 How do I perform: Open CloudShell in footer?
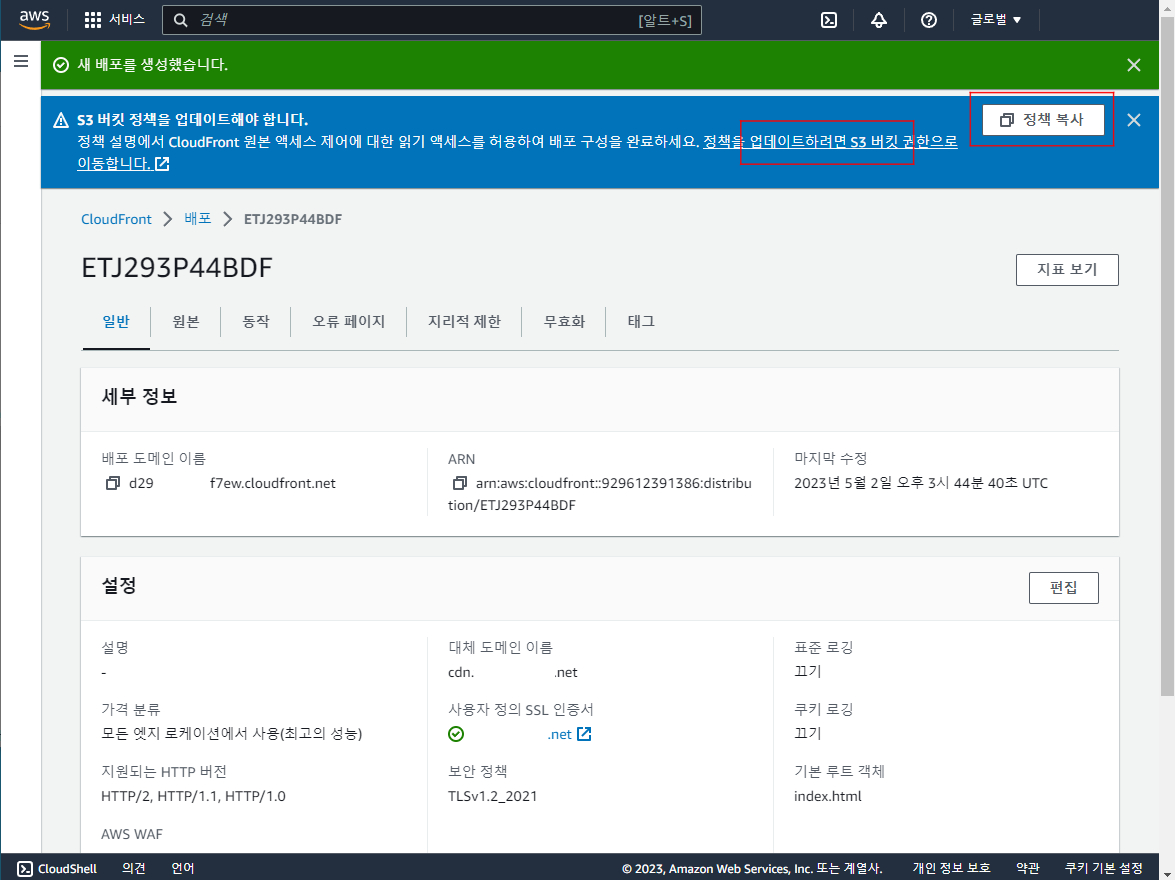[x=58, y=868]
